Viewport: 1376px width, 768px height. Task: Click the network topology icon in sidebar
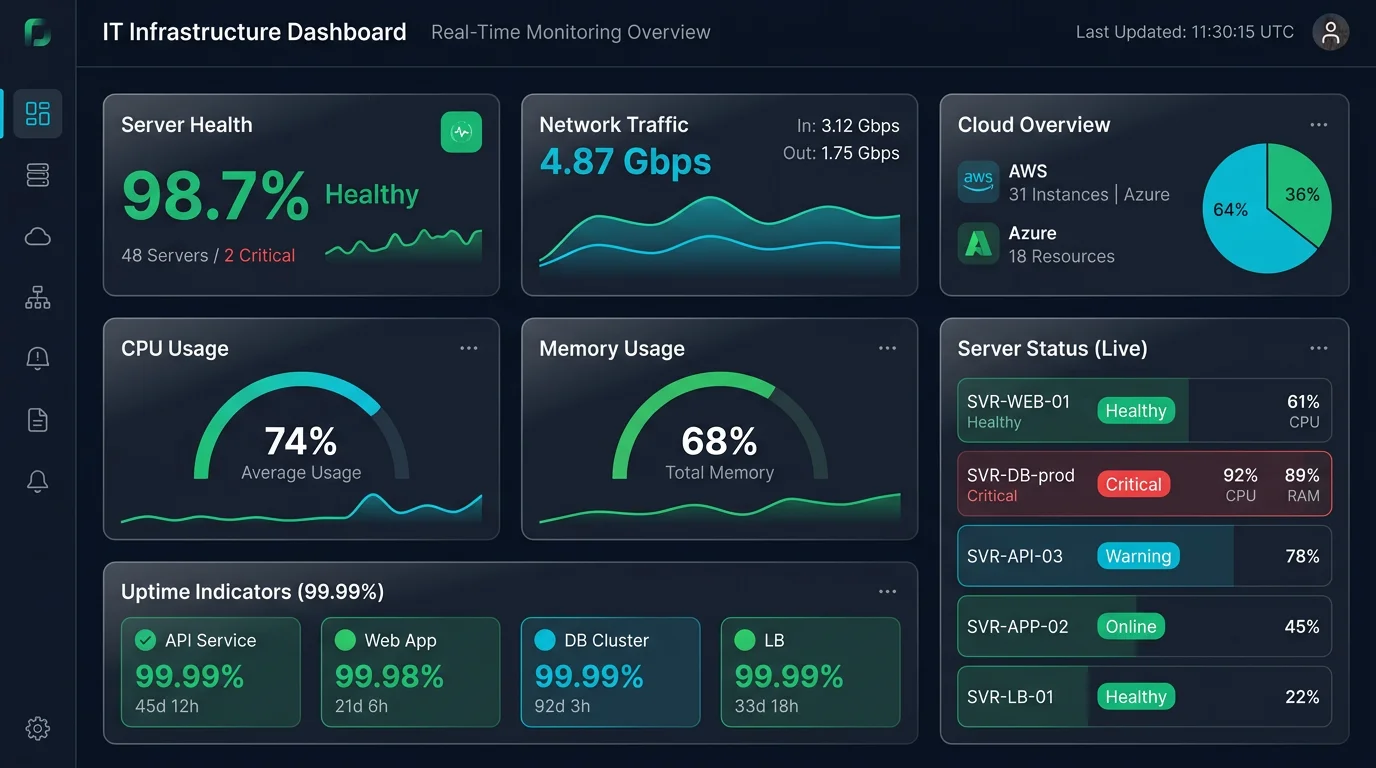[x=37, y=297]
